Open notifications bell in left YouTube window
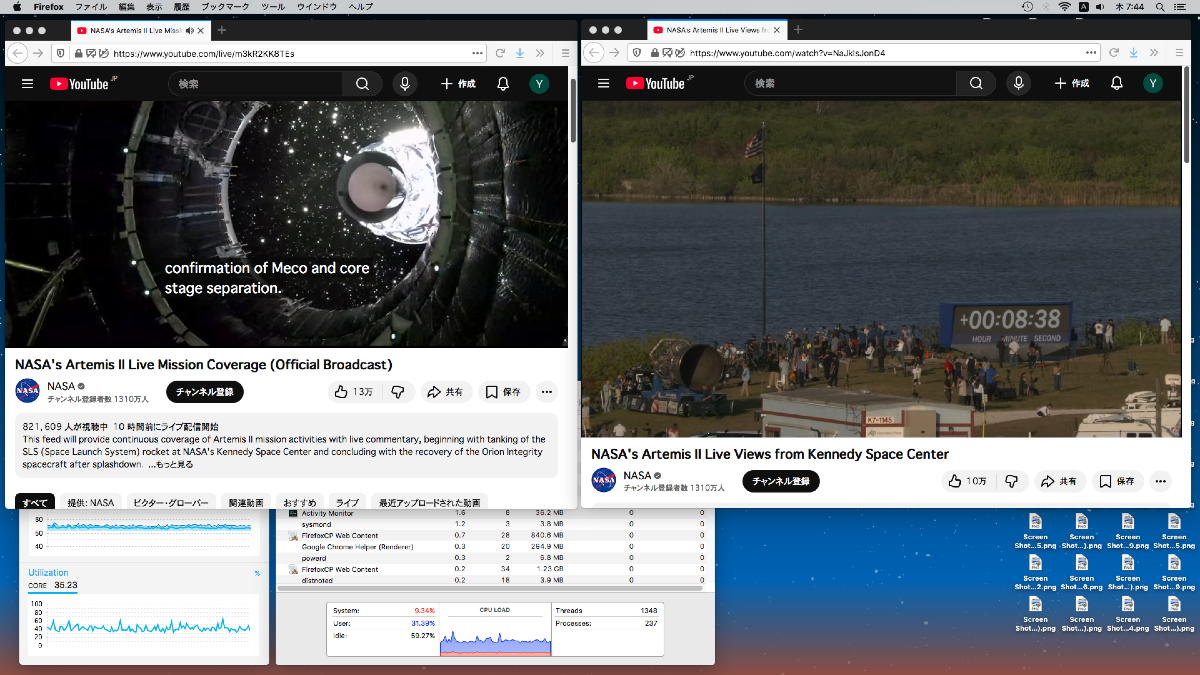 503,84
